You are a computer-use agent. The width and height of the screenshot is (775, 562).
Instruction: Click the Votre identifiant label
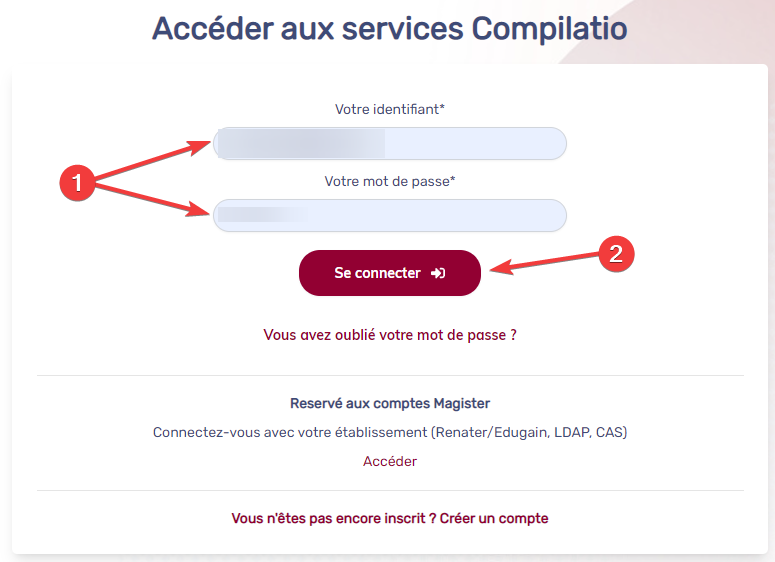coord(389,109)
